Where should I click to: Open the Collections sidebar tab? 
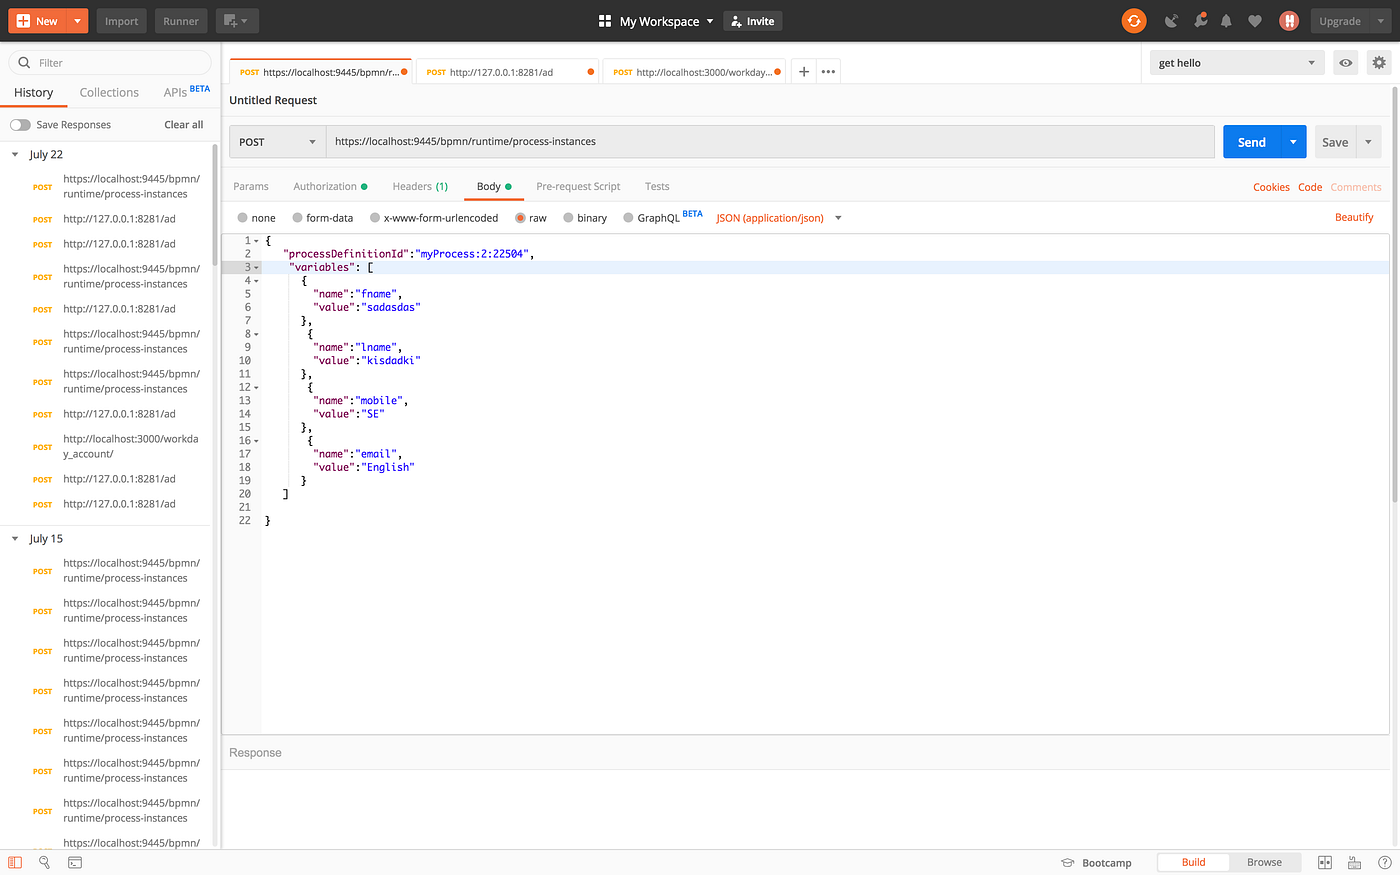[109, 92]
